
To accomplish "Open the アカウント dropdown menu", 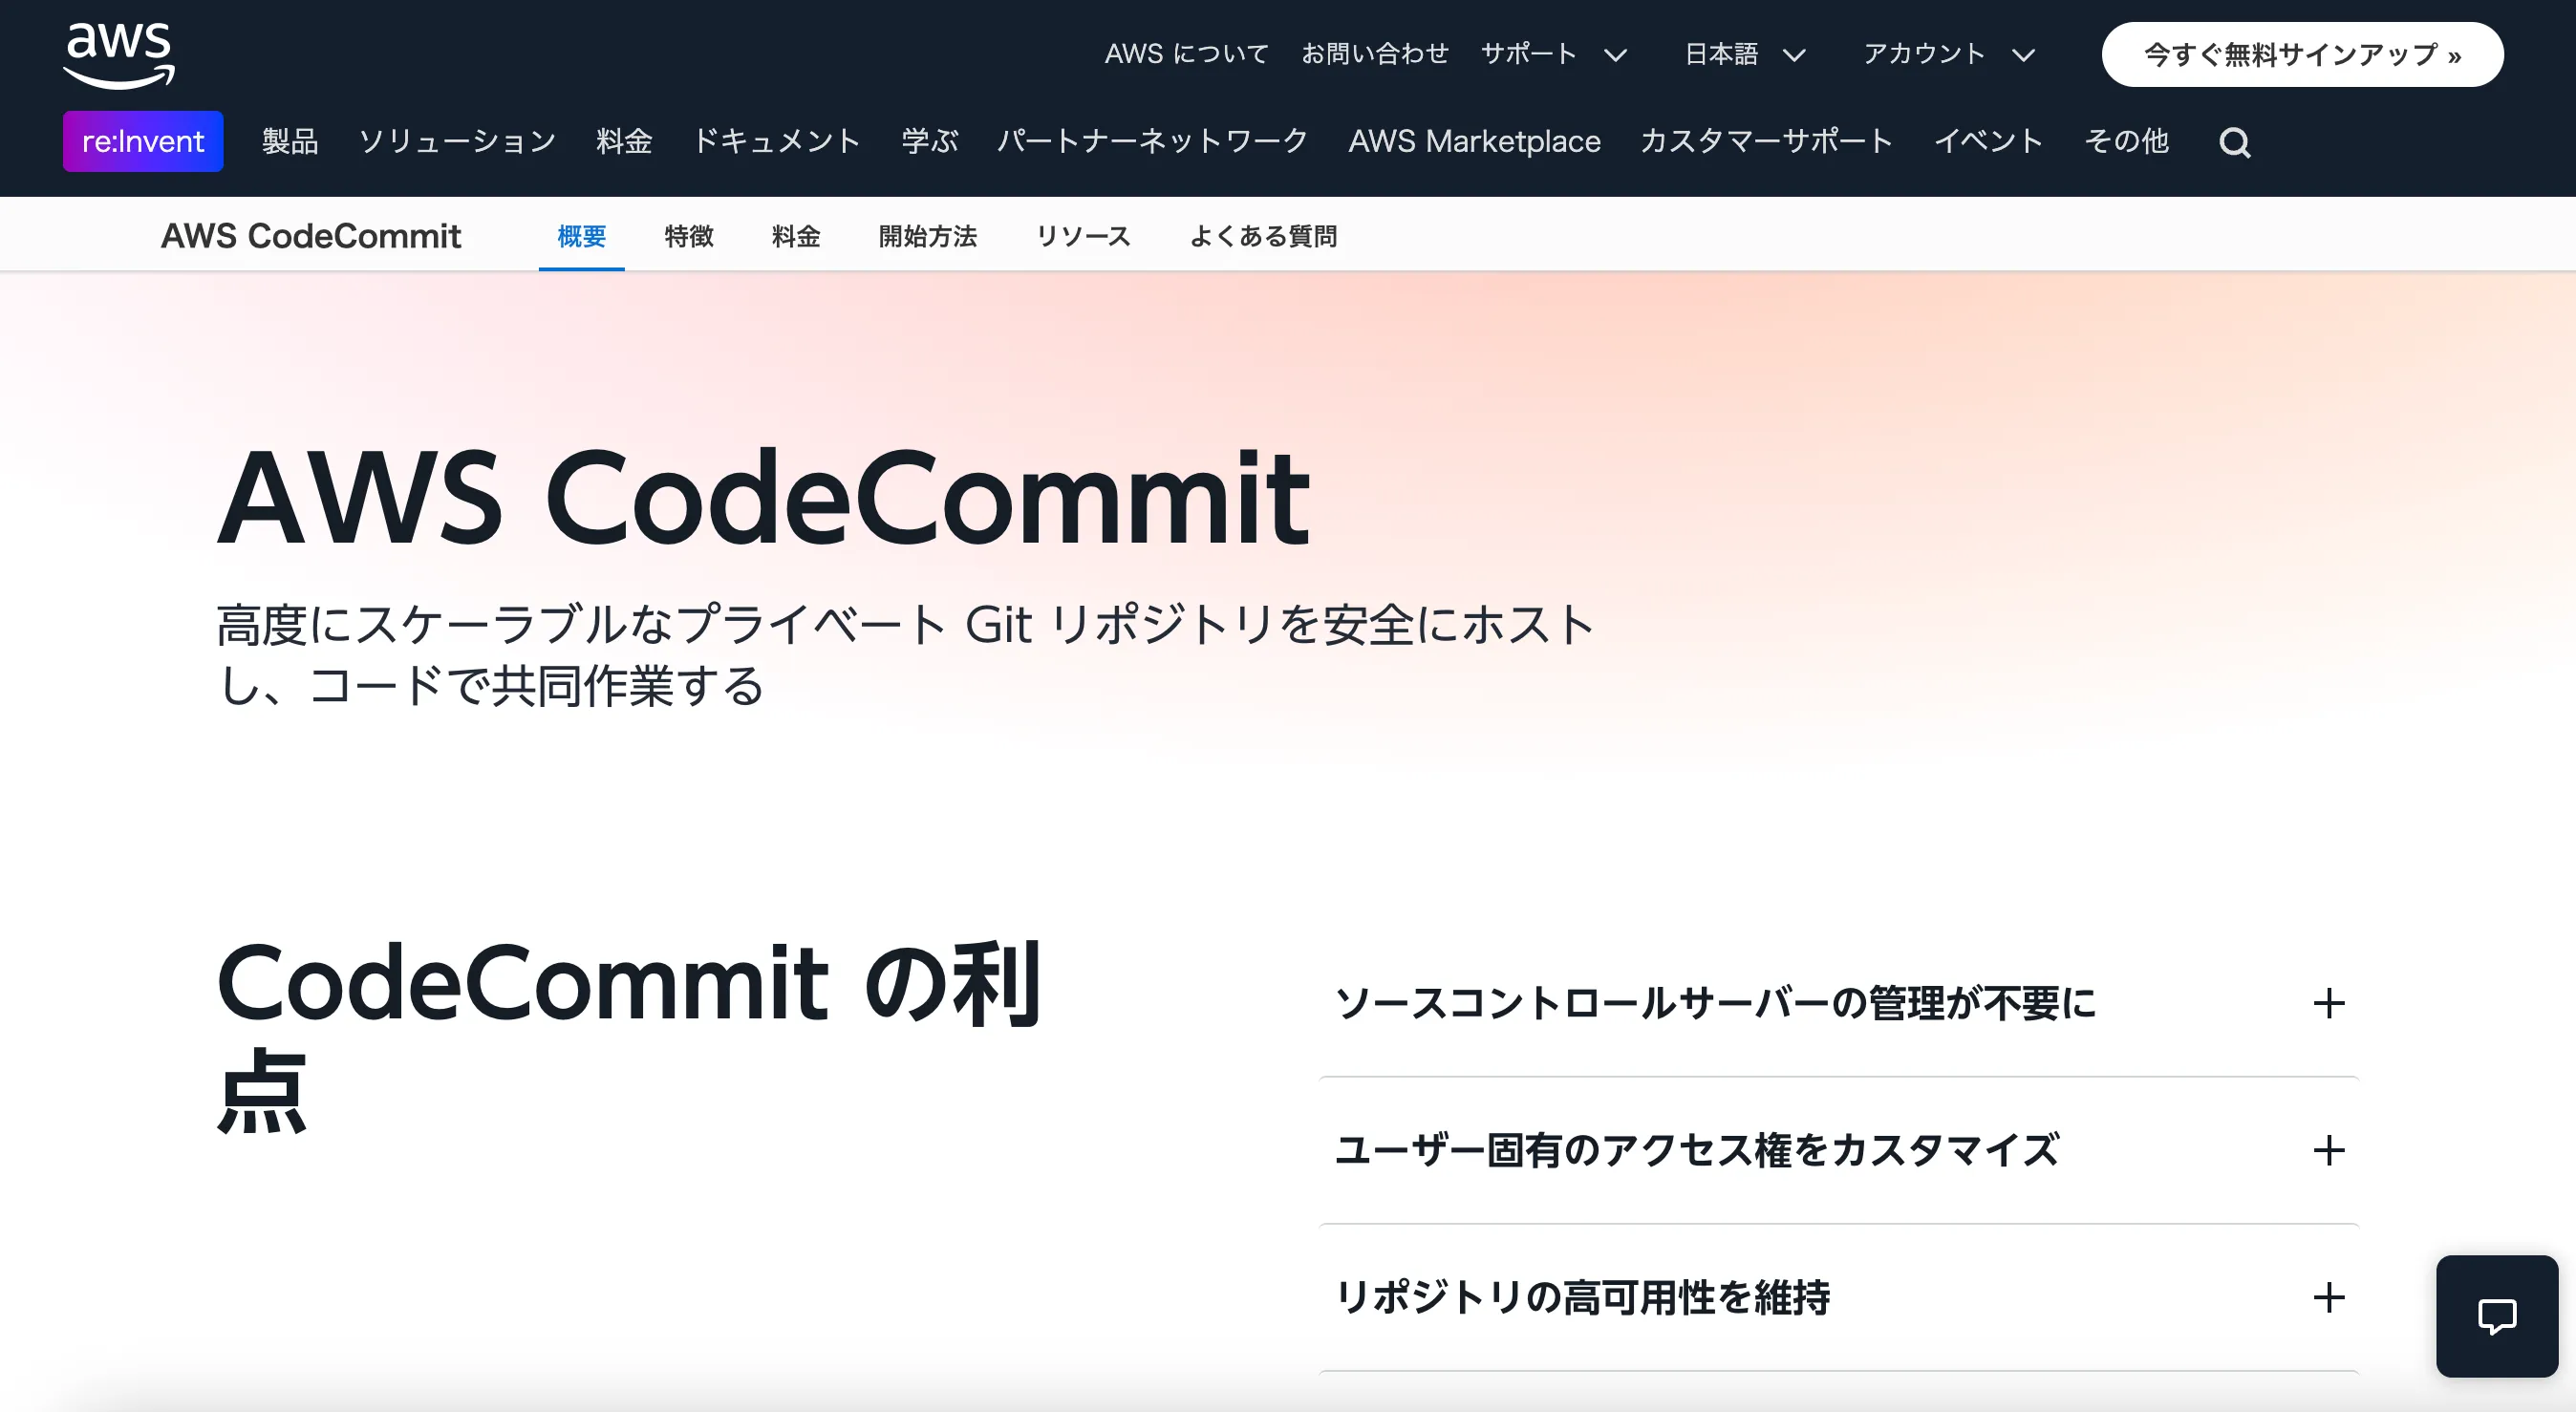I will click(x=1948, y=54).
